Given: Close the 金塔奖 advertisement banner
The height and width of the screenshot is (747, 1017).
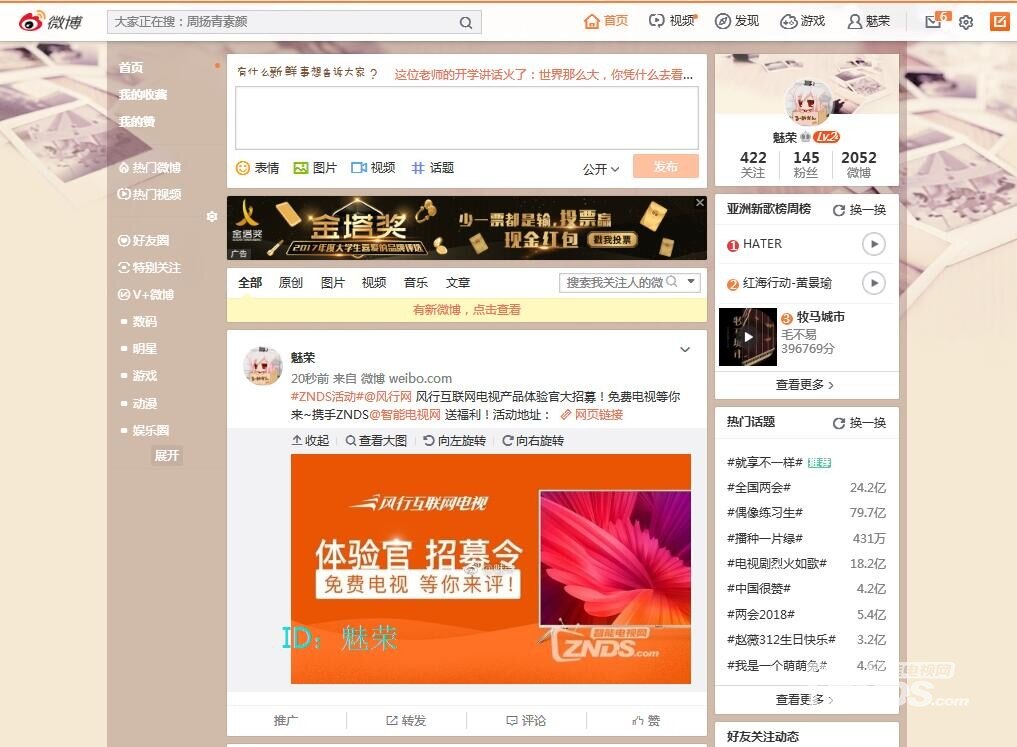Looking at the screenshot, I should pyautogui.click(x=700, y=203).
